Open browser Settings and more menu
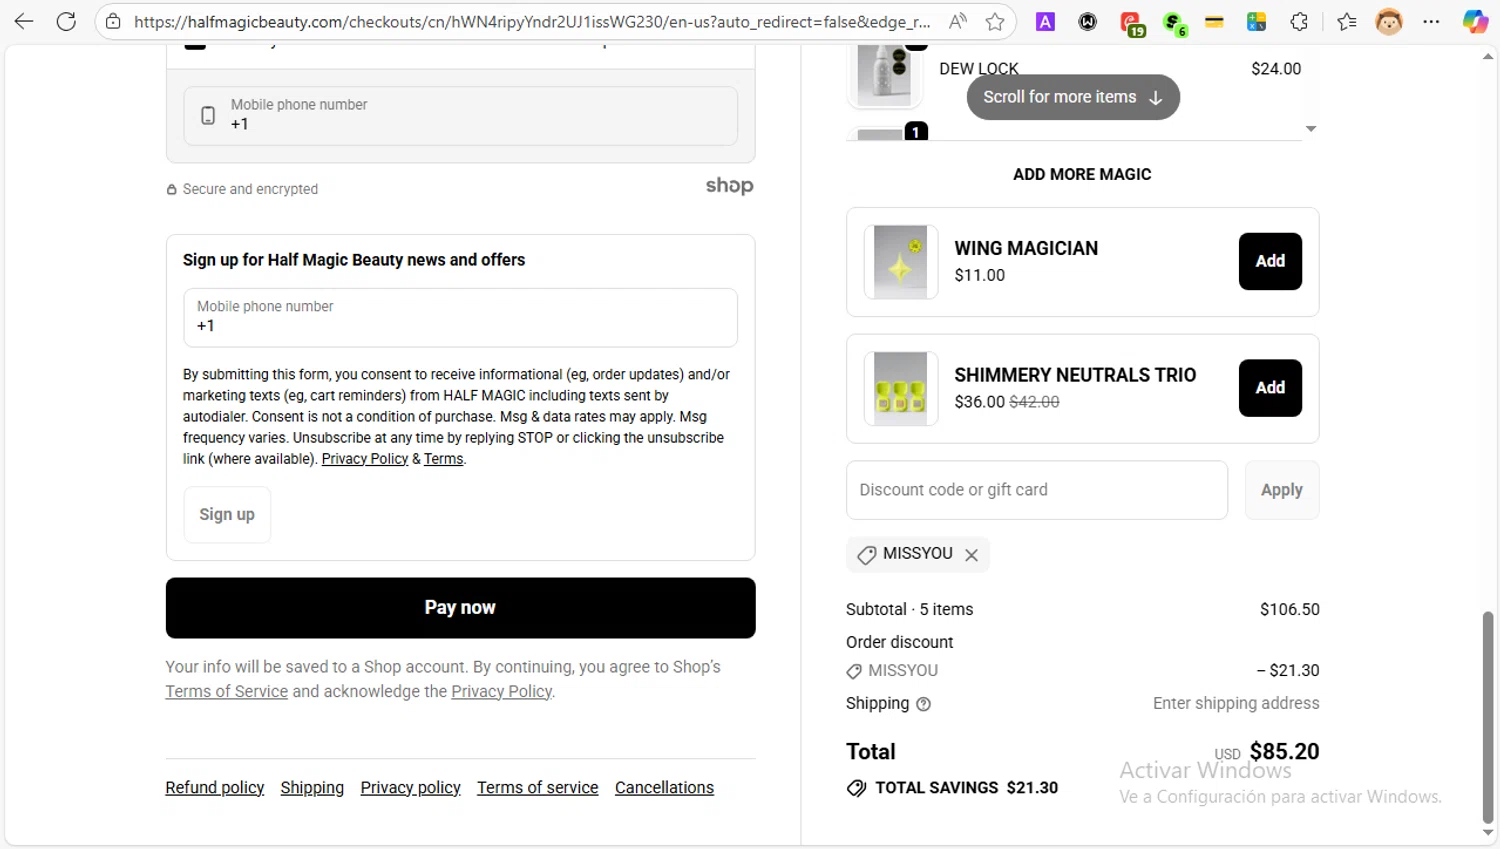Image resolution: width=1500 pixels, height=849 pixels. click(1431, 21)
